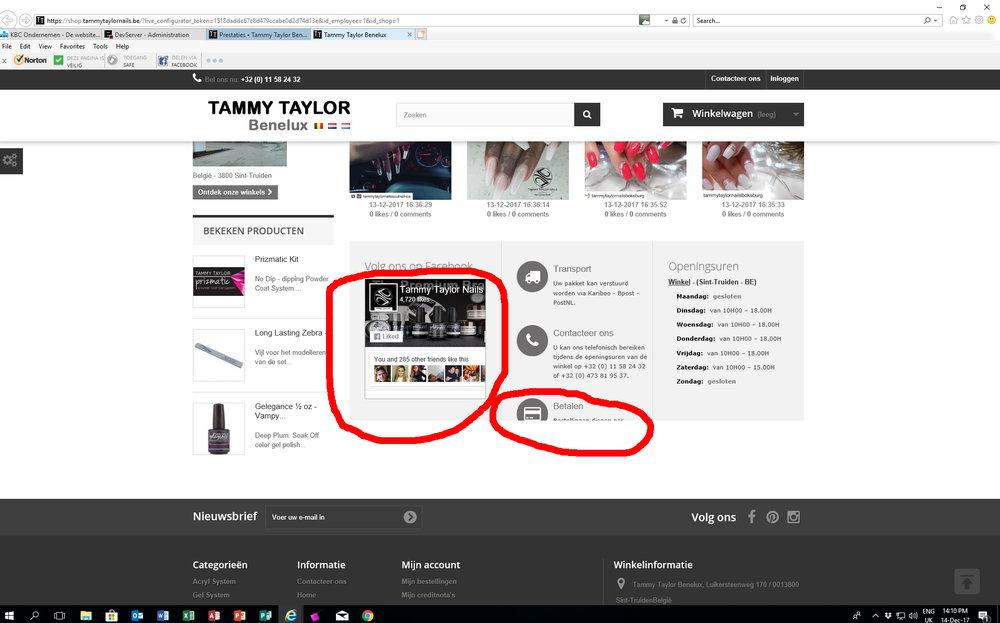Click the security lock icon in address bar
Viewport: 1000px width, 623px height.
(675, 20)
